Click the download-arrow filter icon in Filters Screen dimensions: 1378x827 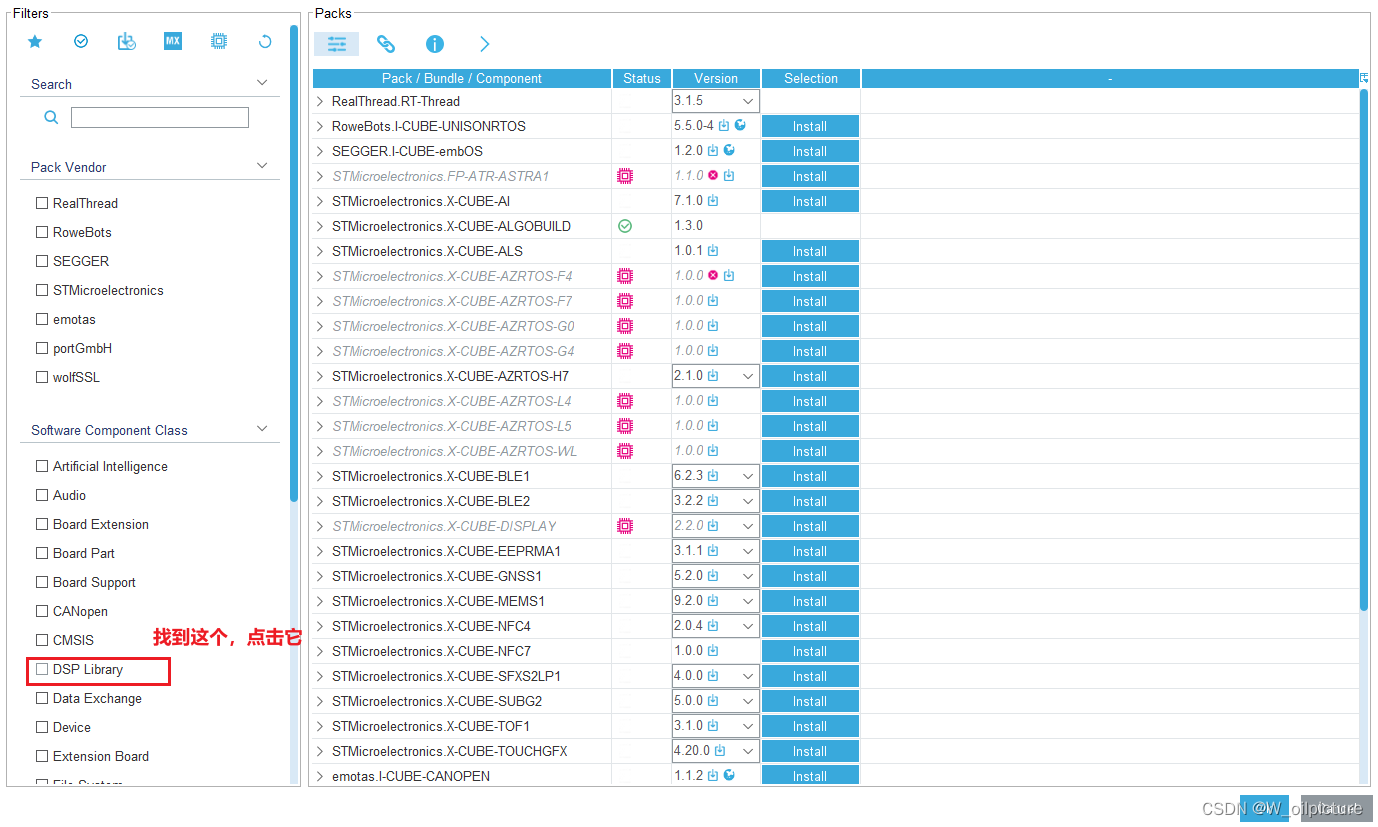click(126, 41)
